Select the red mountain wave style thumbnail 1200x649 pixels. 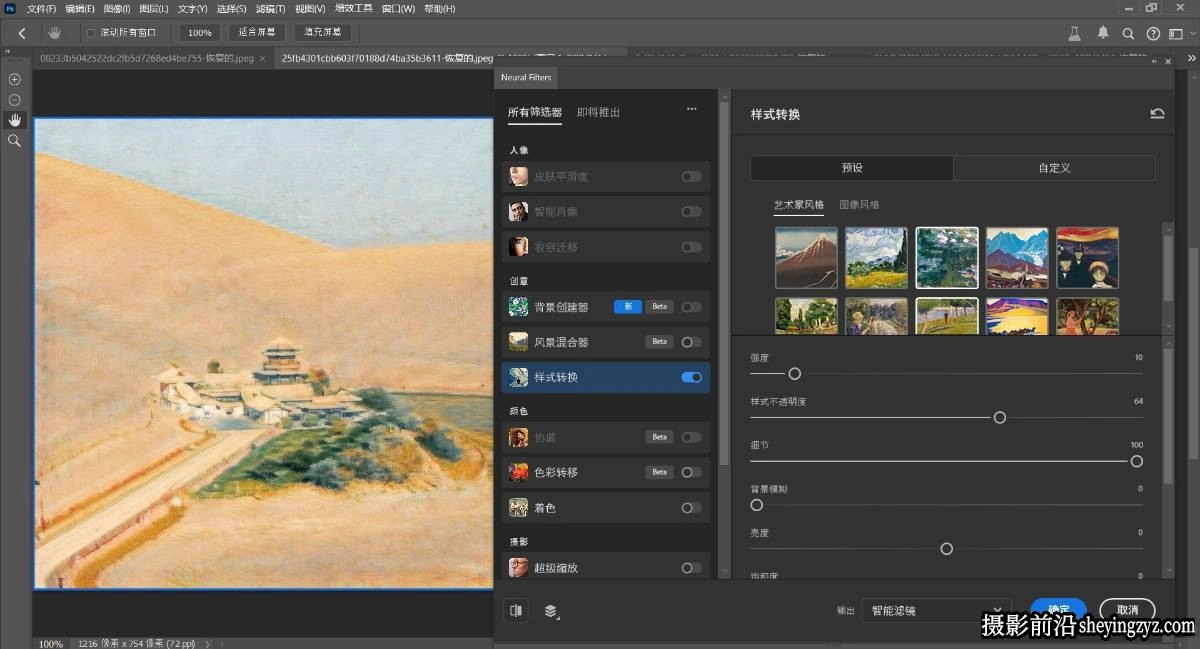(806, 258)
